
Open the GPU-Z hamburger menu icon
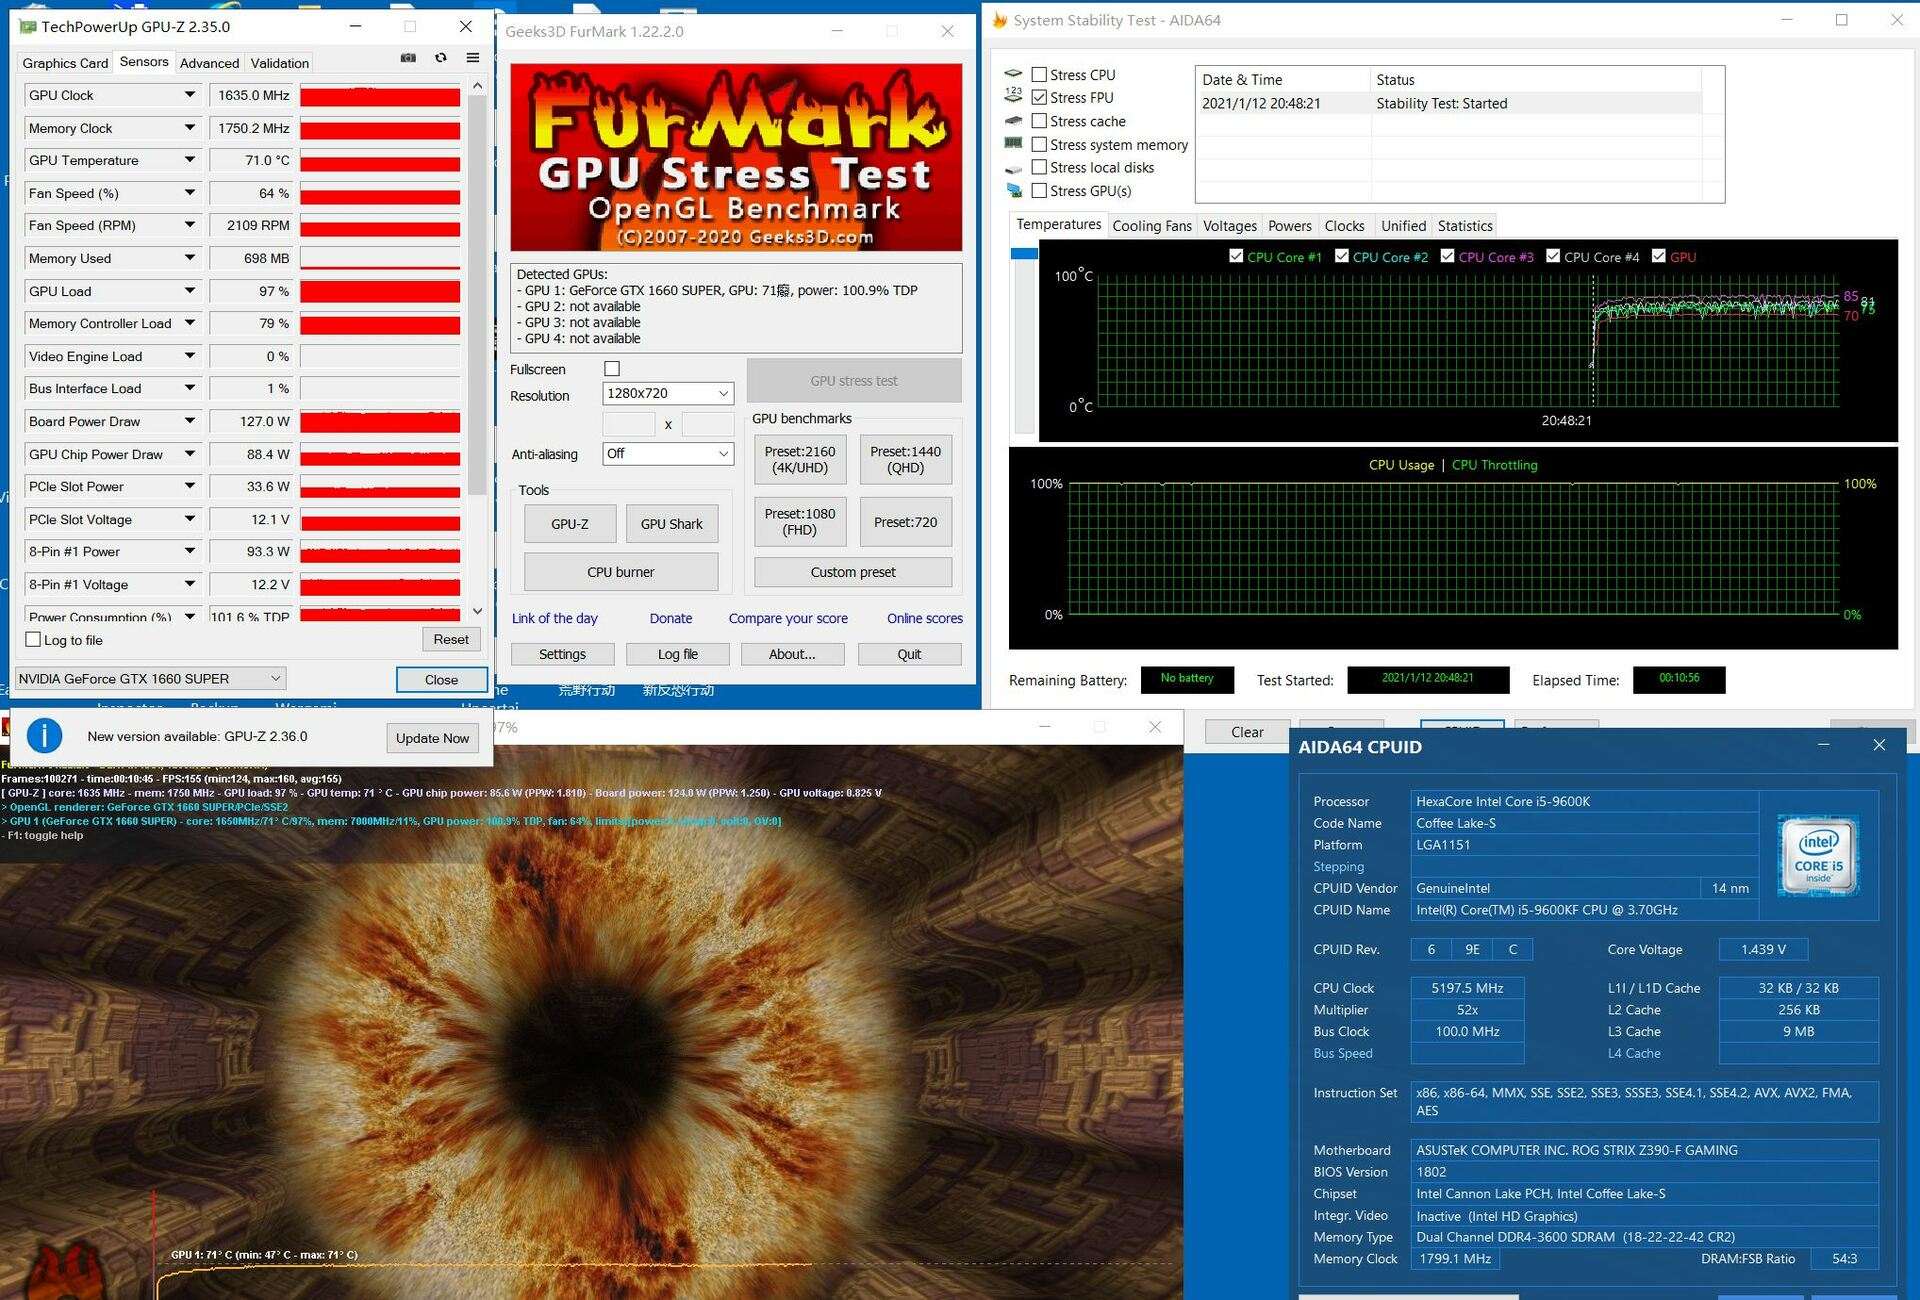(473, 58)
